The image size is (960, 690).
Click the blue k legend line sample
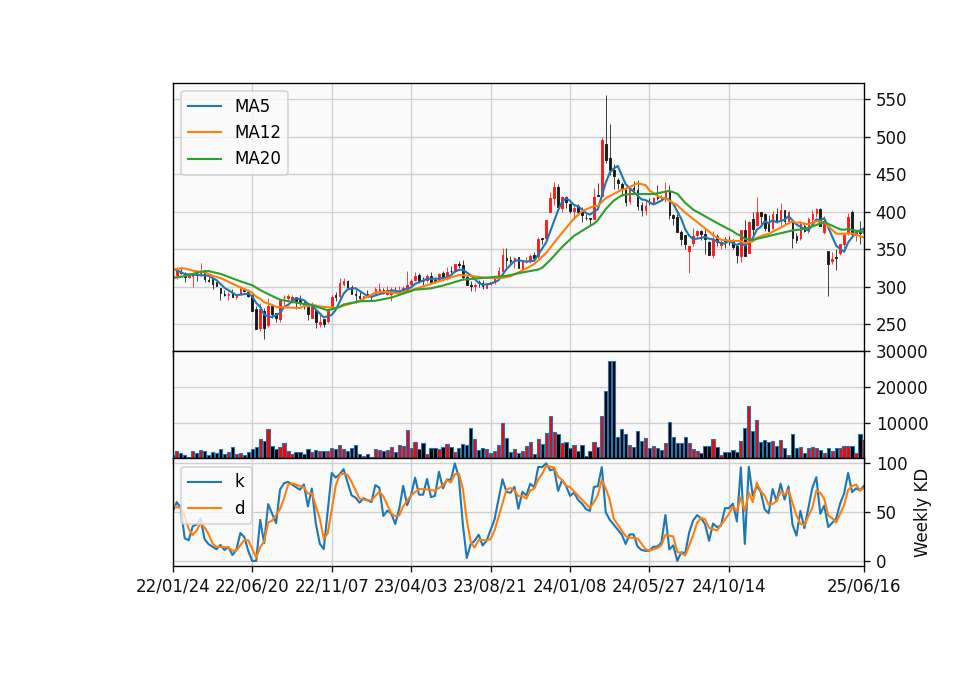(204, 482)
